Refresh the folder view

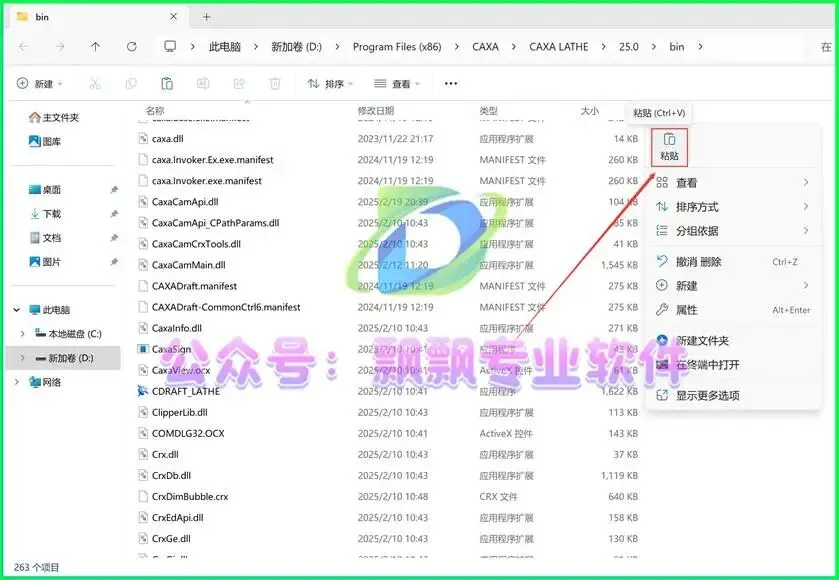coord(132,47)
